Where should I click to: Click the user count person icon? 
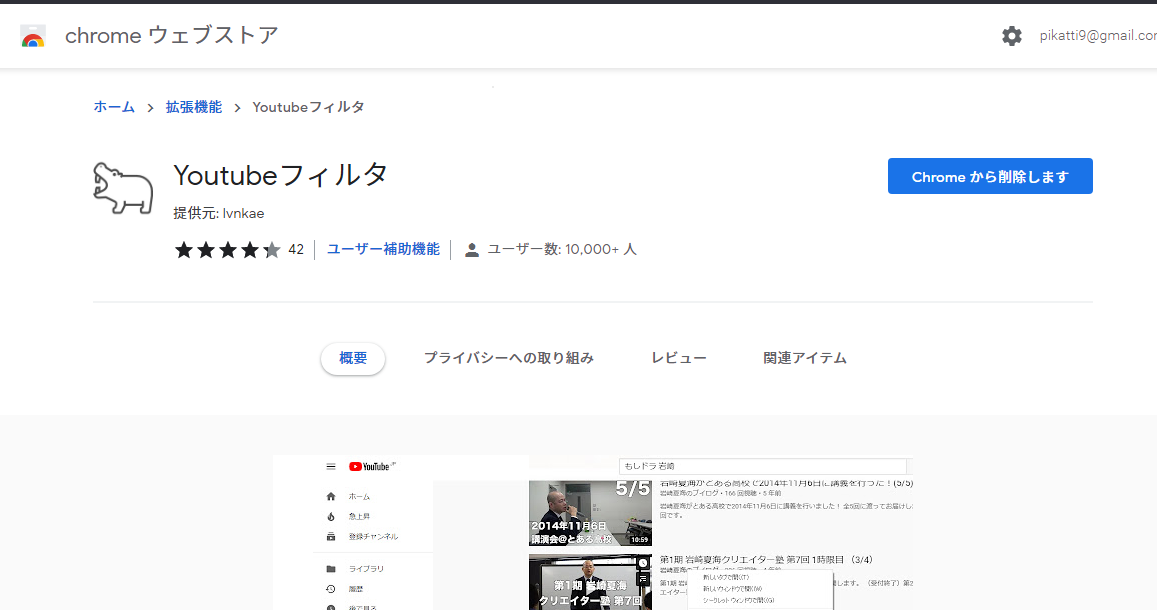(x=472, y=250)
